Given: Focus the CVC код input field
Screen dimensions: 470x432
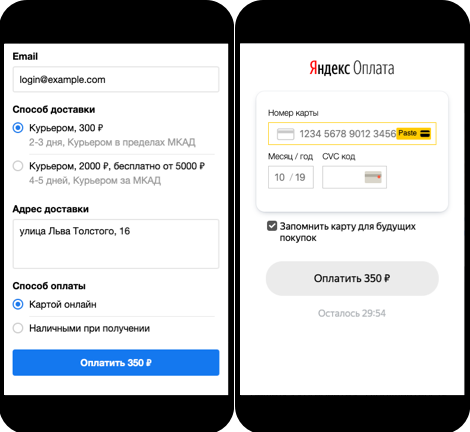Looking at the screenshot, I should [x=354, y=177].
